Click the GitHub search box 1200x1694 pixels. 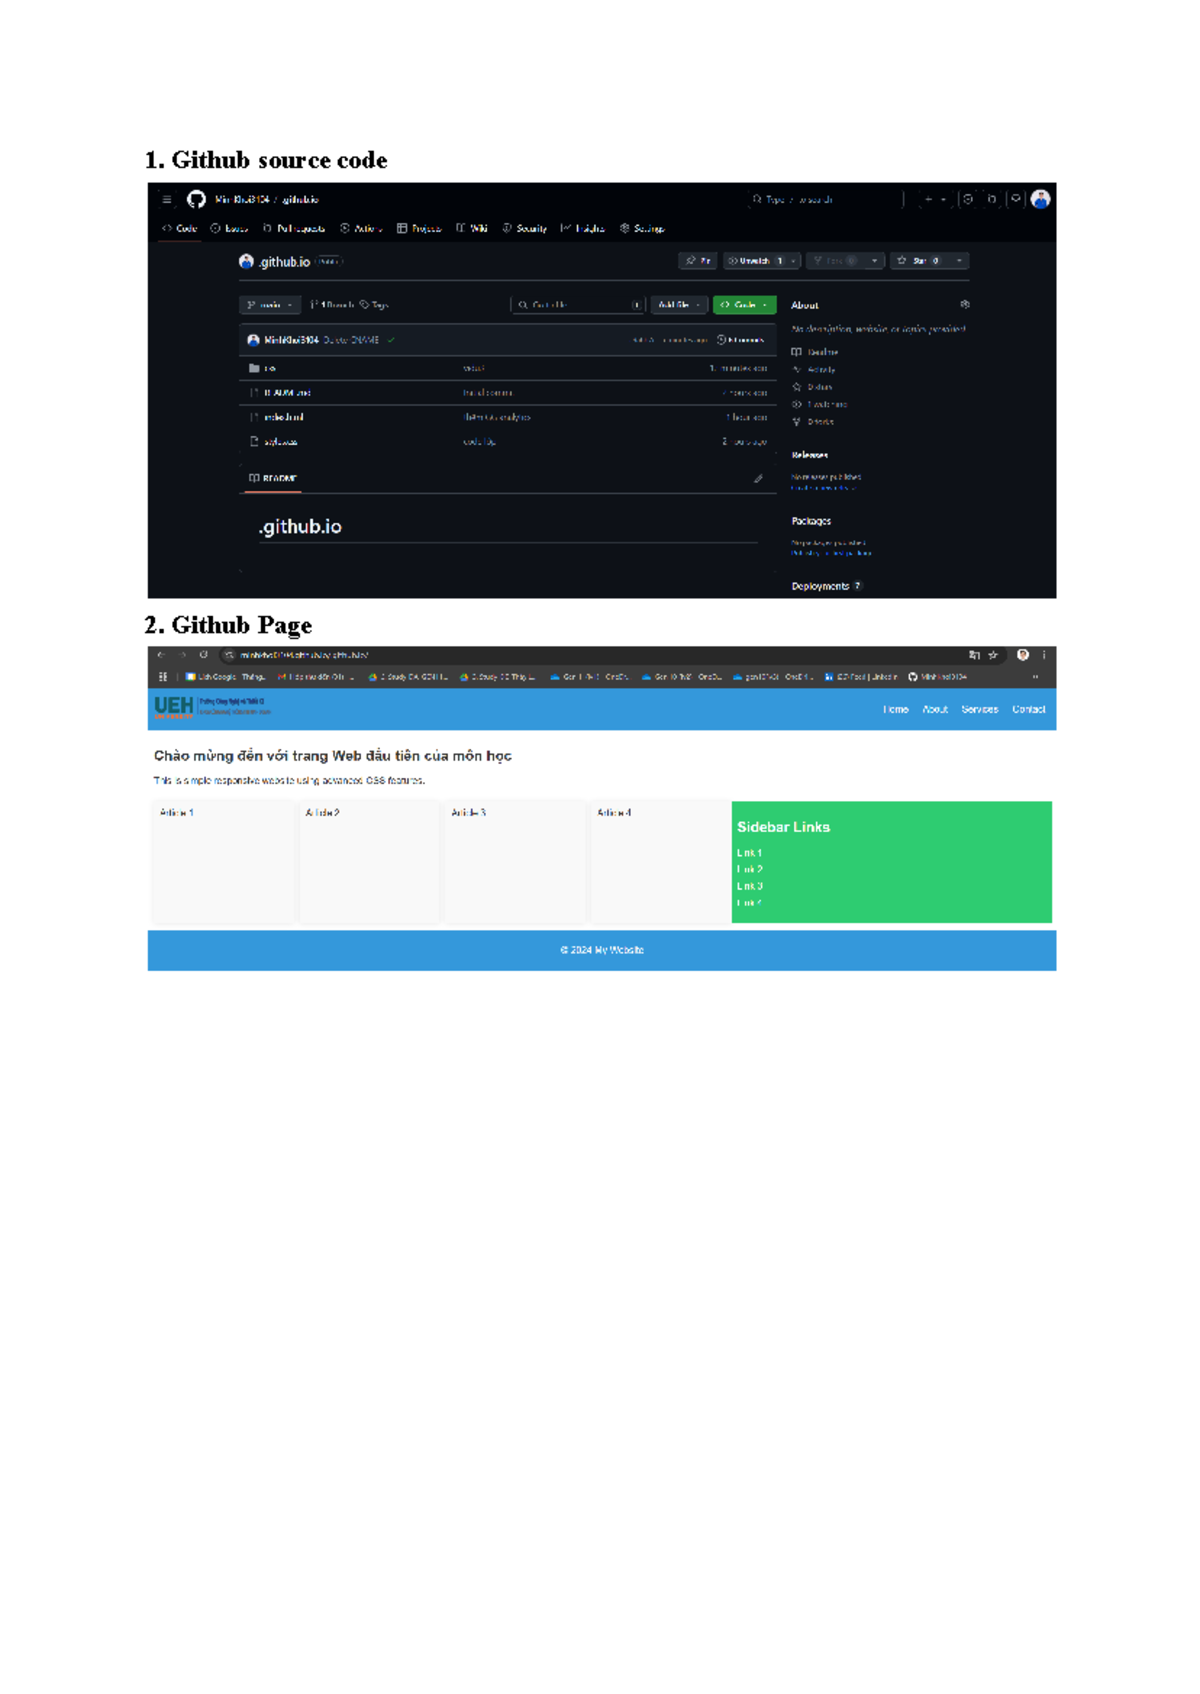825,200
